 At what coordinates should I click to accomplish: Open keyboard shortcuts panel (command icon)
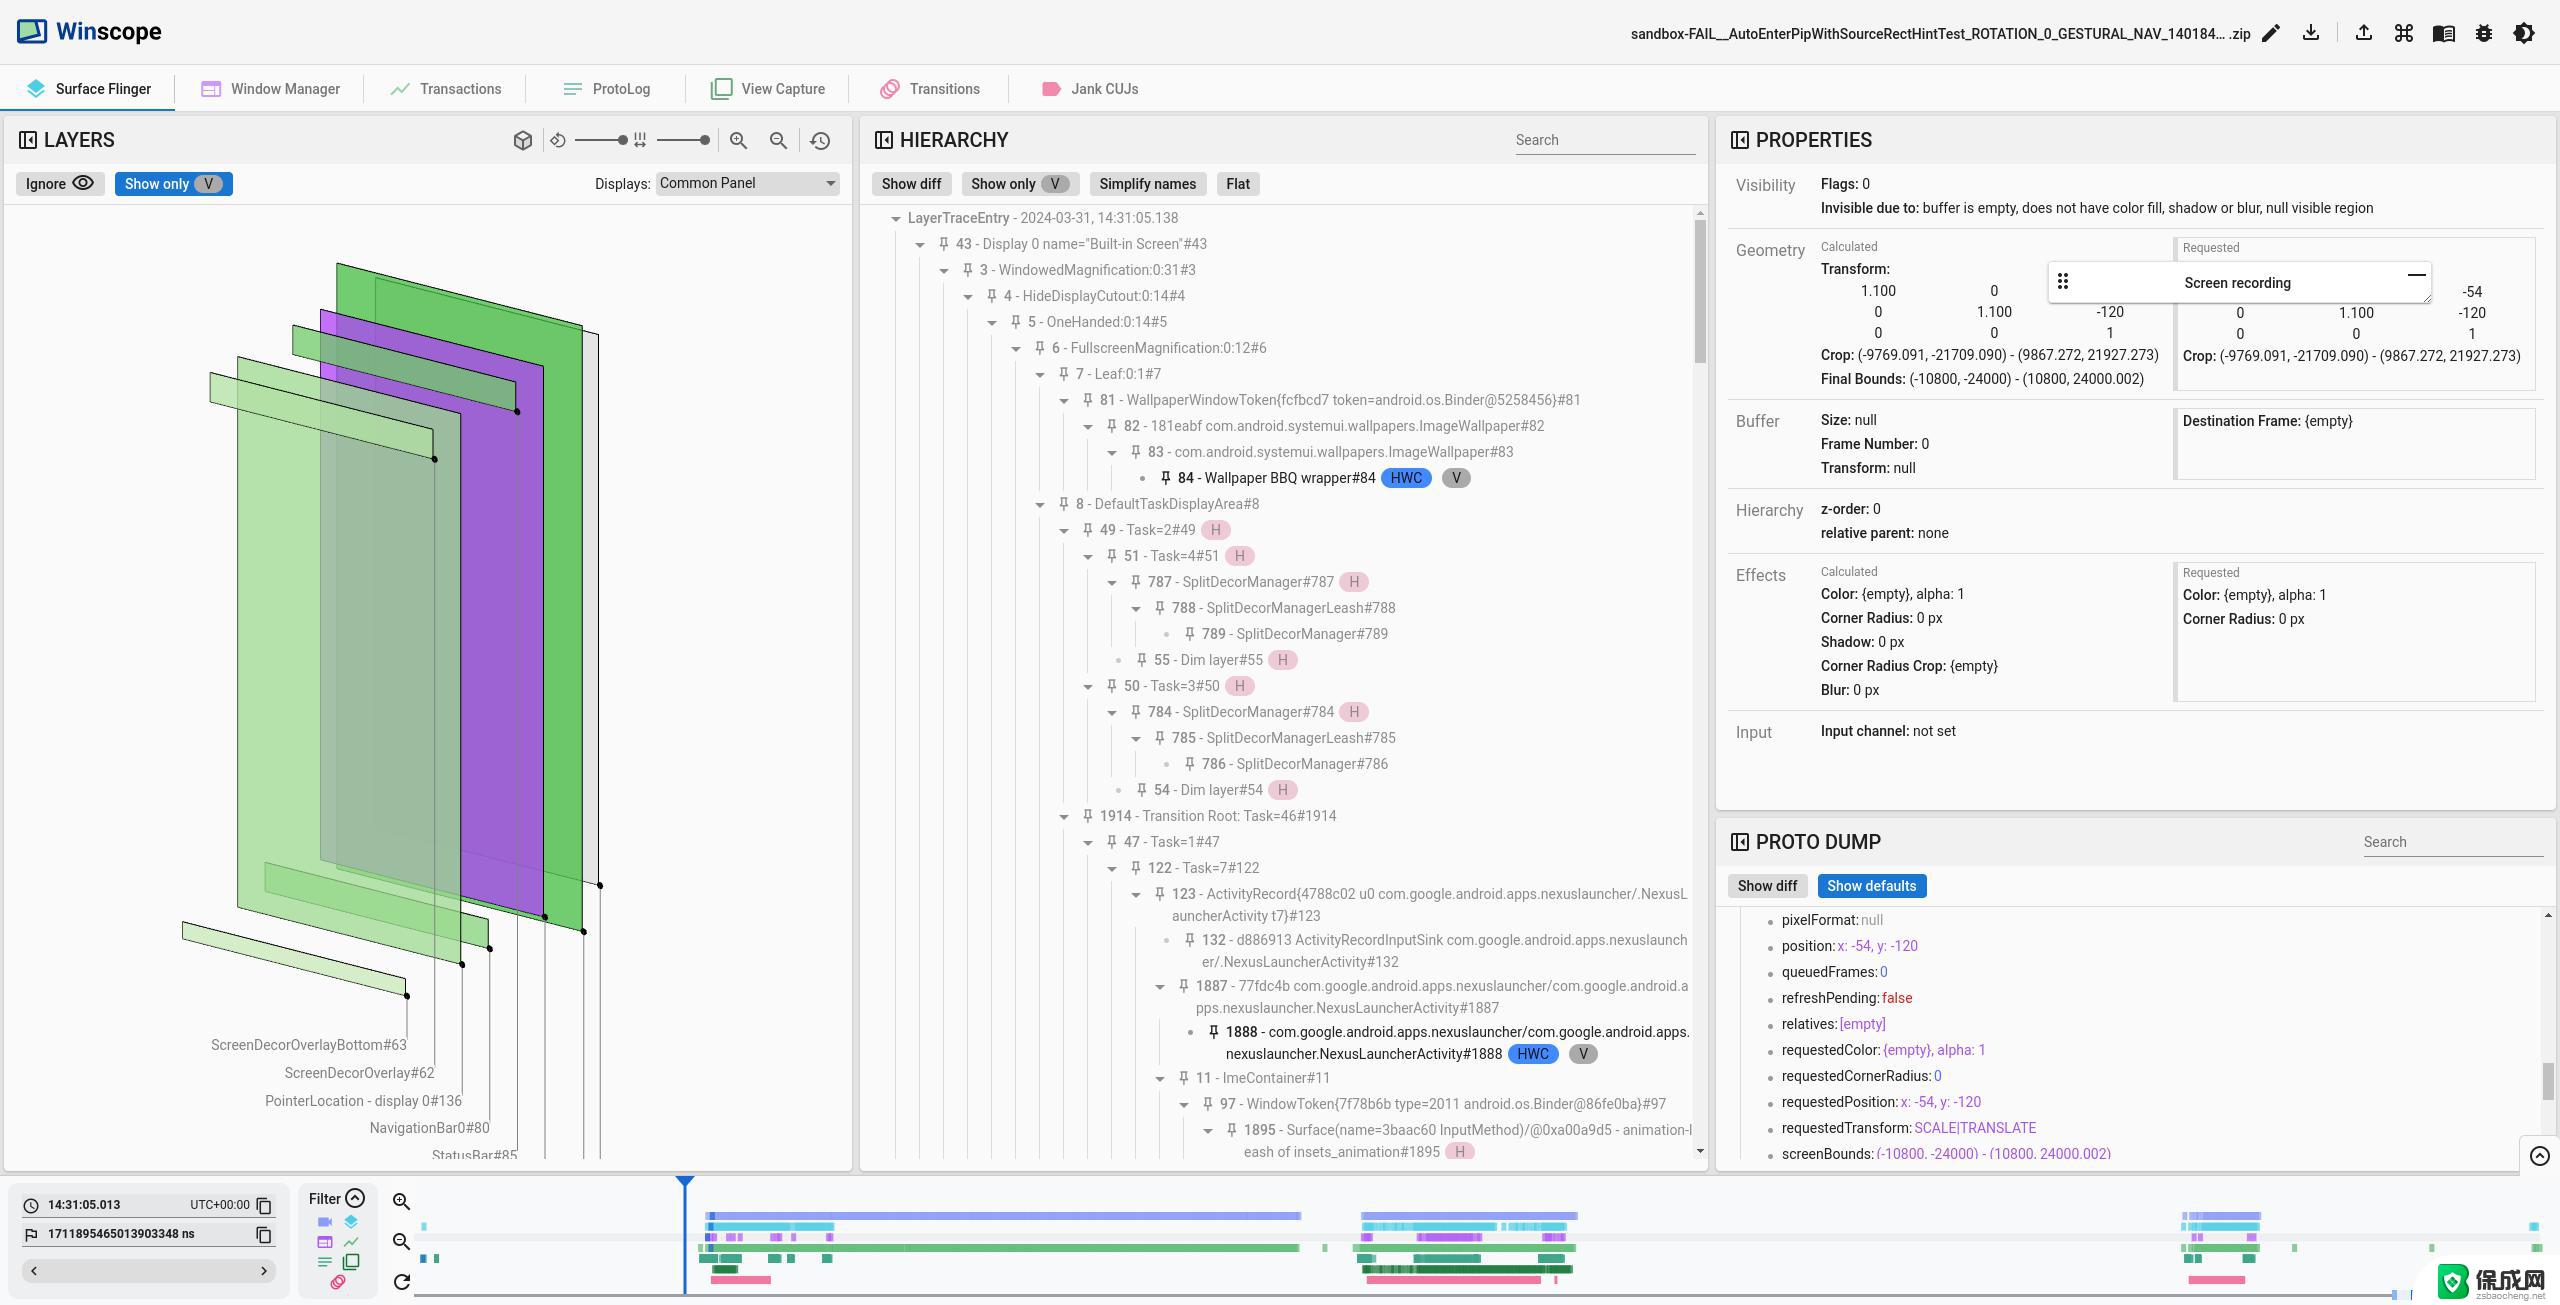pyautogui.click(x=2404, y=33)
